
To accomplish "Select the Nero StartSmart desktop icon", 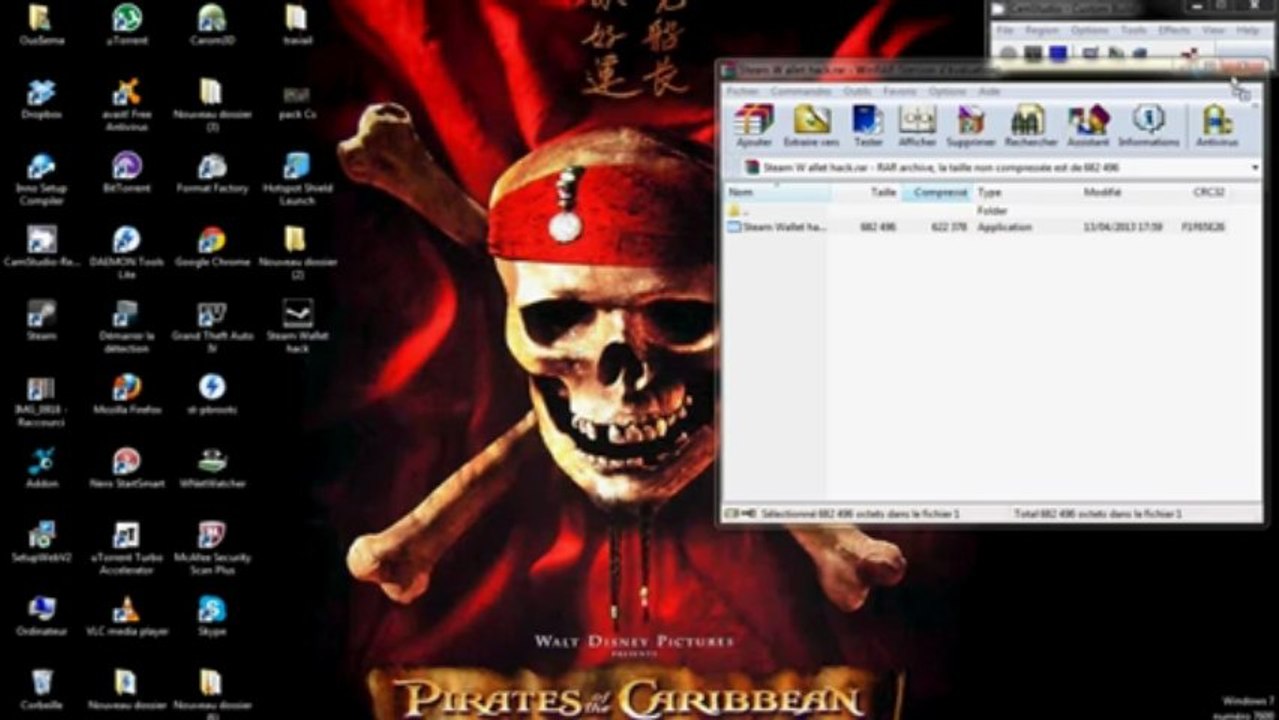I will [126, 469].
